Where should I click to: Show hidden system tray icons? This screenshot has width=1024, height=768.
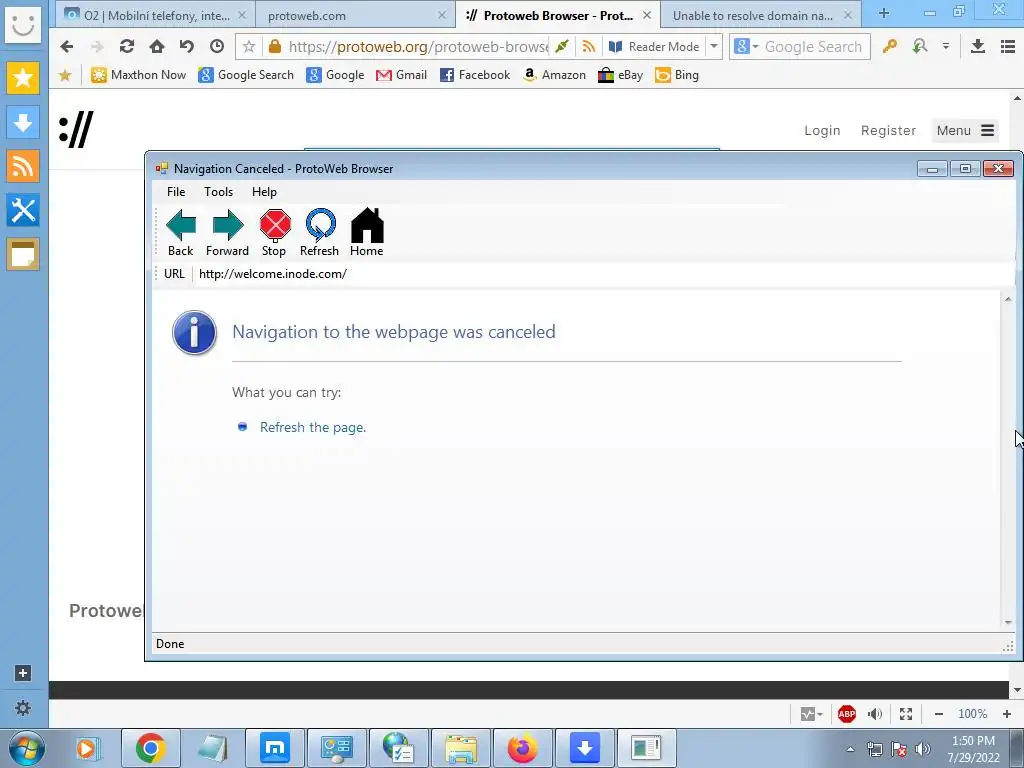850,750
